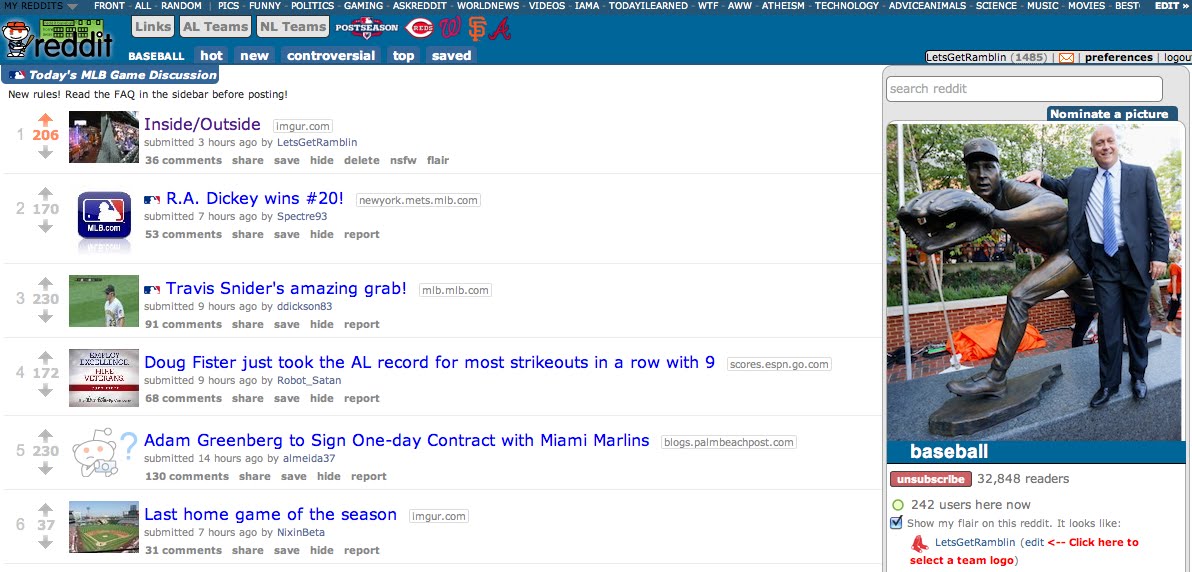Switch to the new tab
Screen dimensions: 1192x572
pos(255,56)
